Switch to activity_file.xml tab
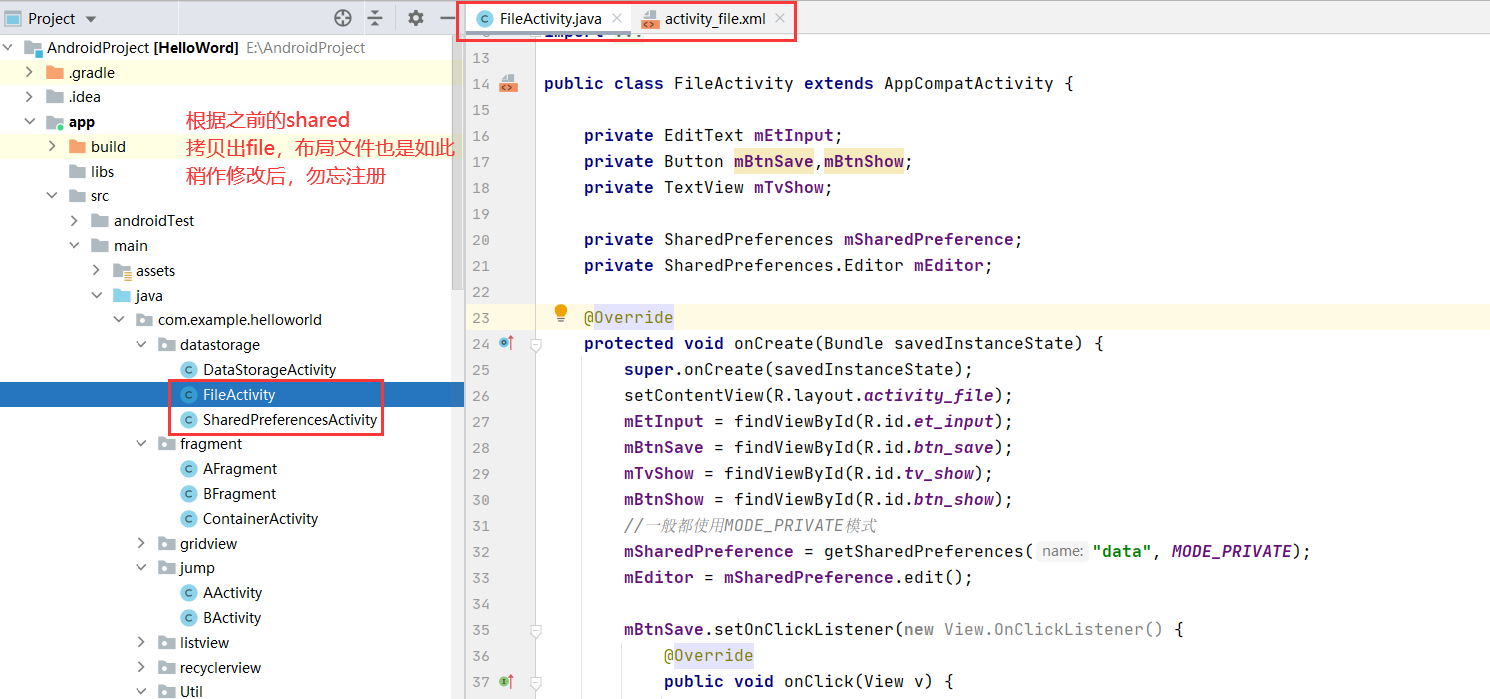The image size is (1490, 699). pos(714,19)
